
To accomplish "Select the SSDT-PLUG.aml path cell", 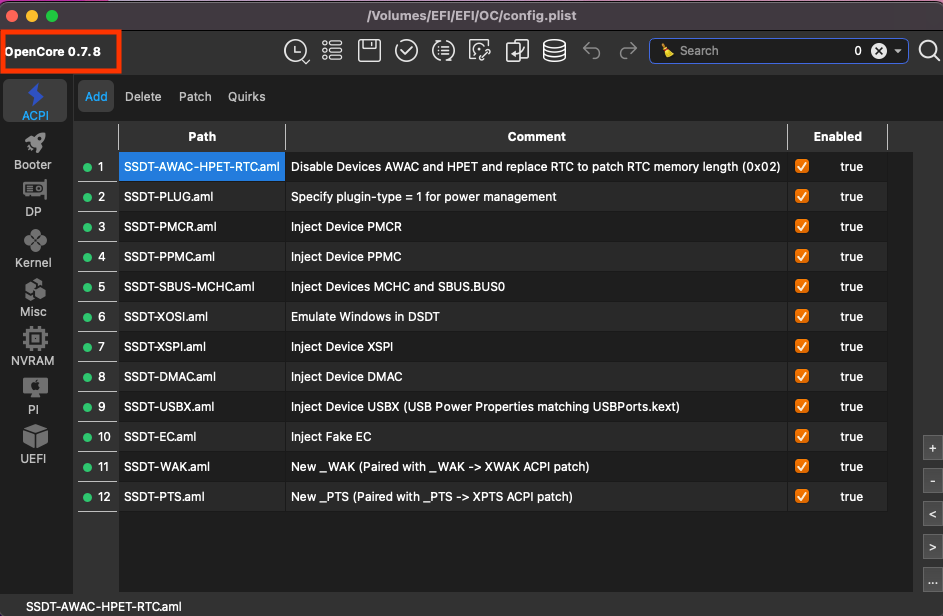I will [202, 197].
